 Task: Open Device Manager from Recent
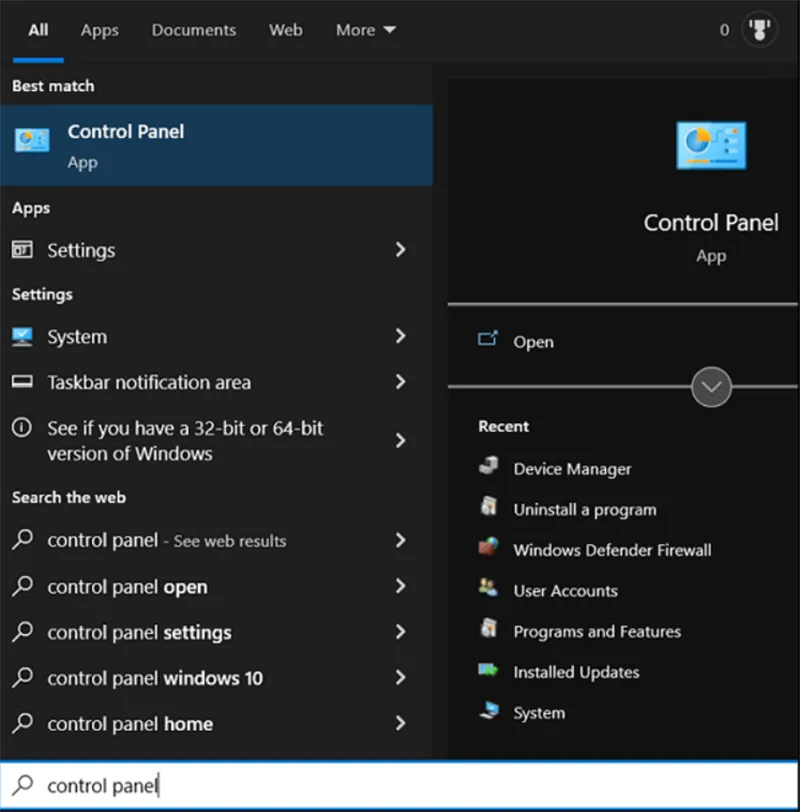tap(572, 469)
